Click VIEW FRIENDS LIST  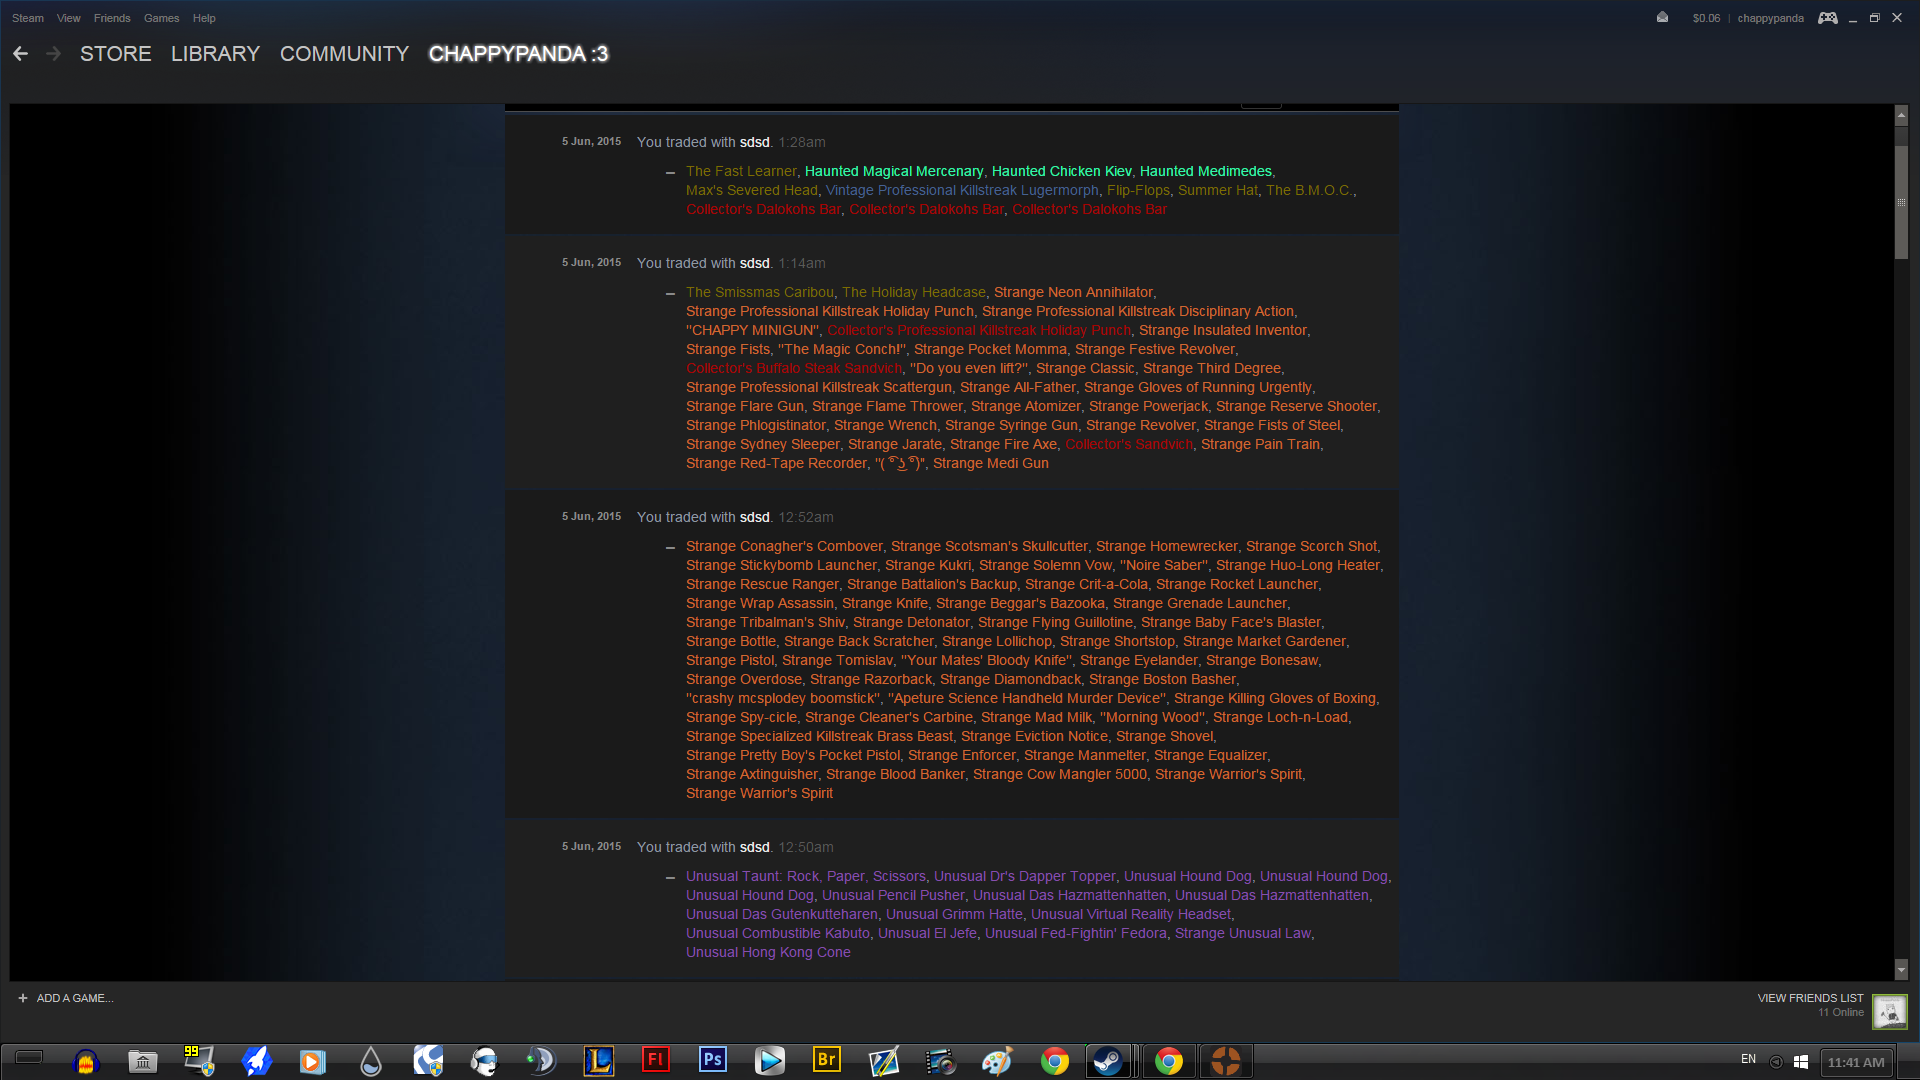(1810, 998)
